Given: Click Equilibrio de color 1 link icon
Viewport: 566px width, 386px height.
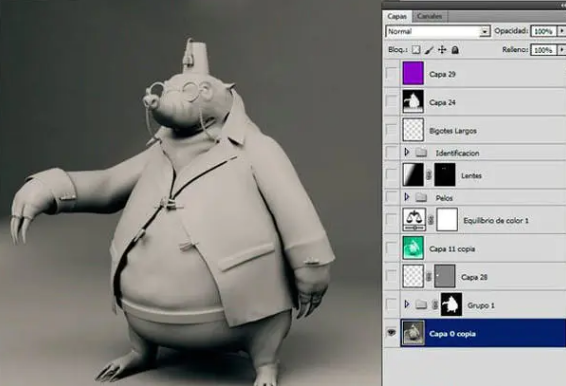Looking at the screenshot, I should click(x=431, y=220).
